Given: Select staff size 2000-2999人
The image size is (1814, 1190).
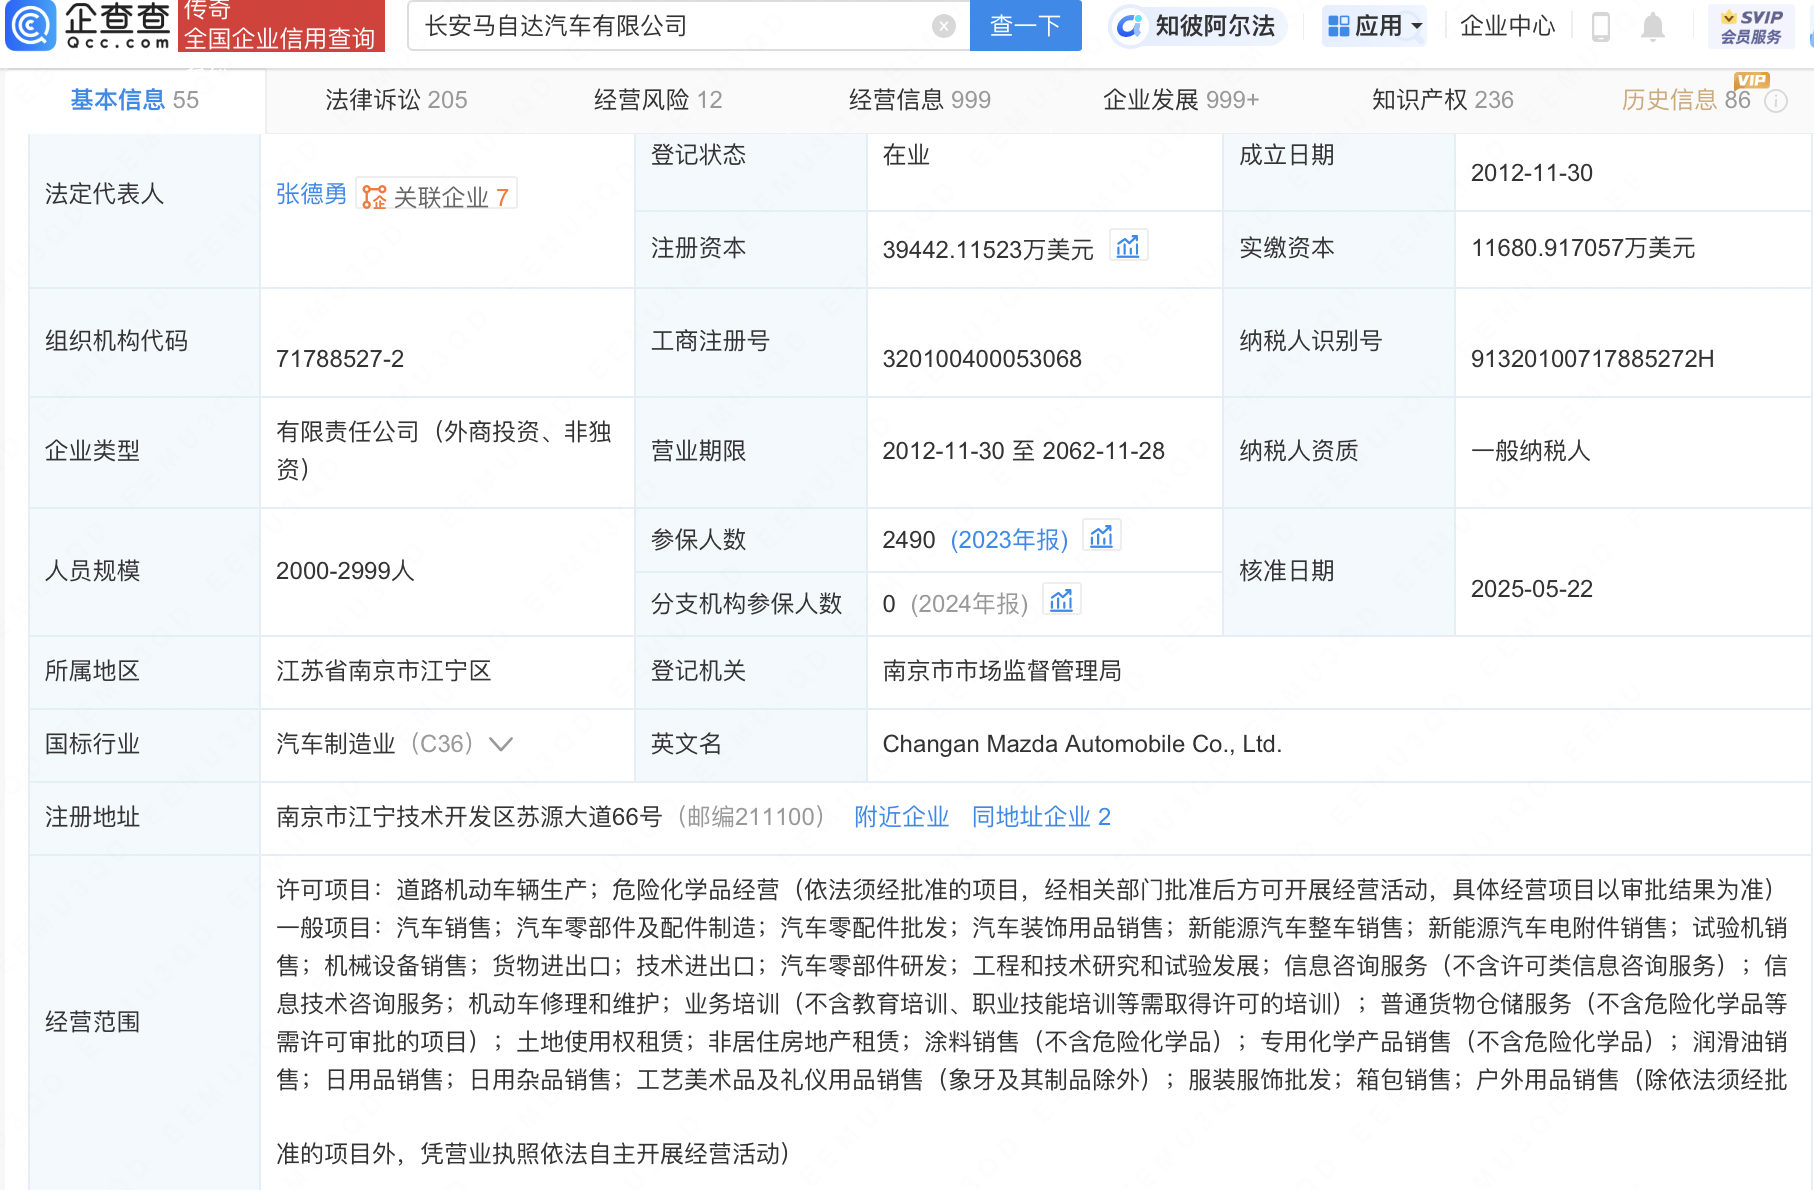Looking at the screenshot, I should point(345,571).
